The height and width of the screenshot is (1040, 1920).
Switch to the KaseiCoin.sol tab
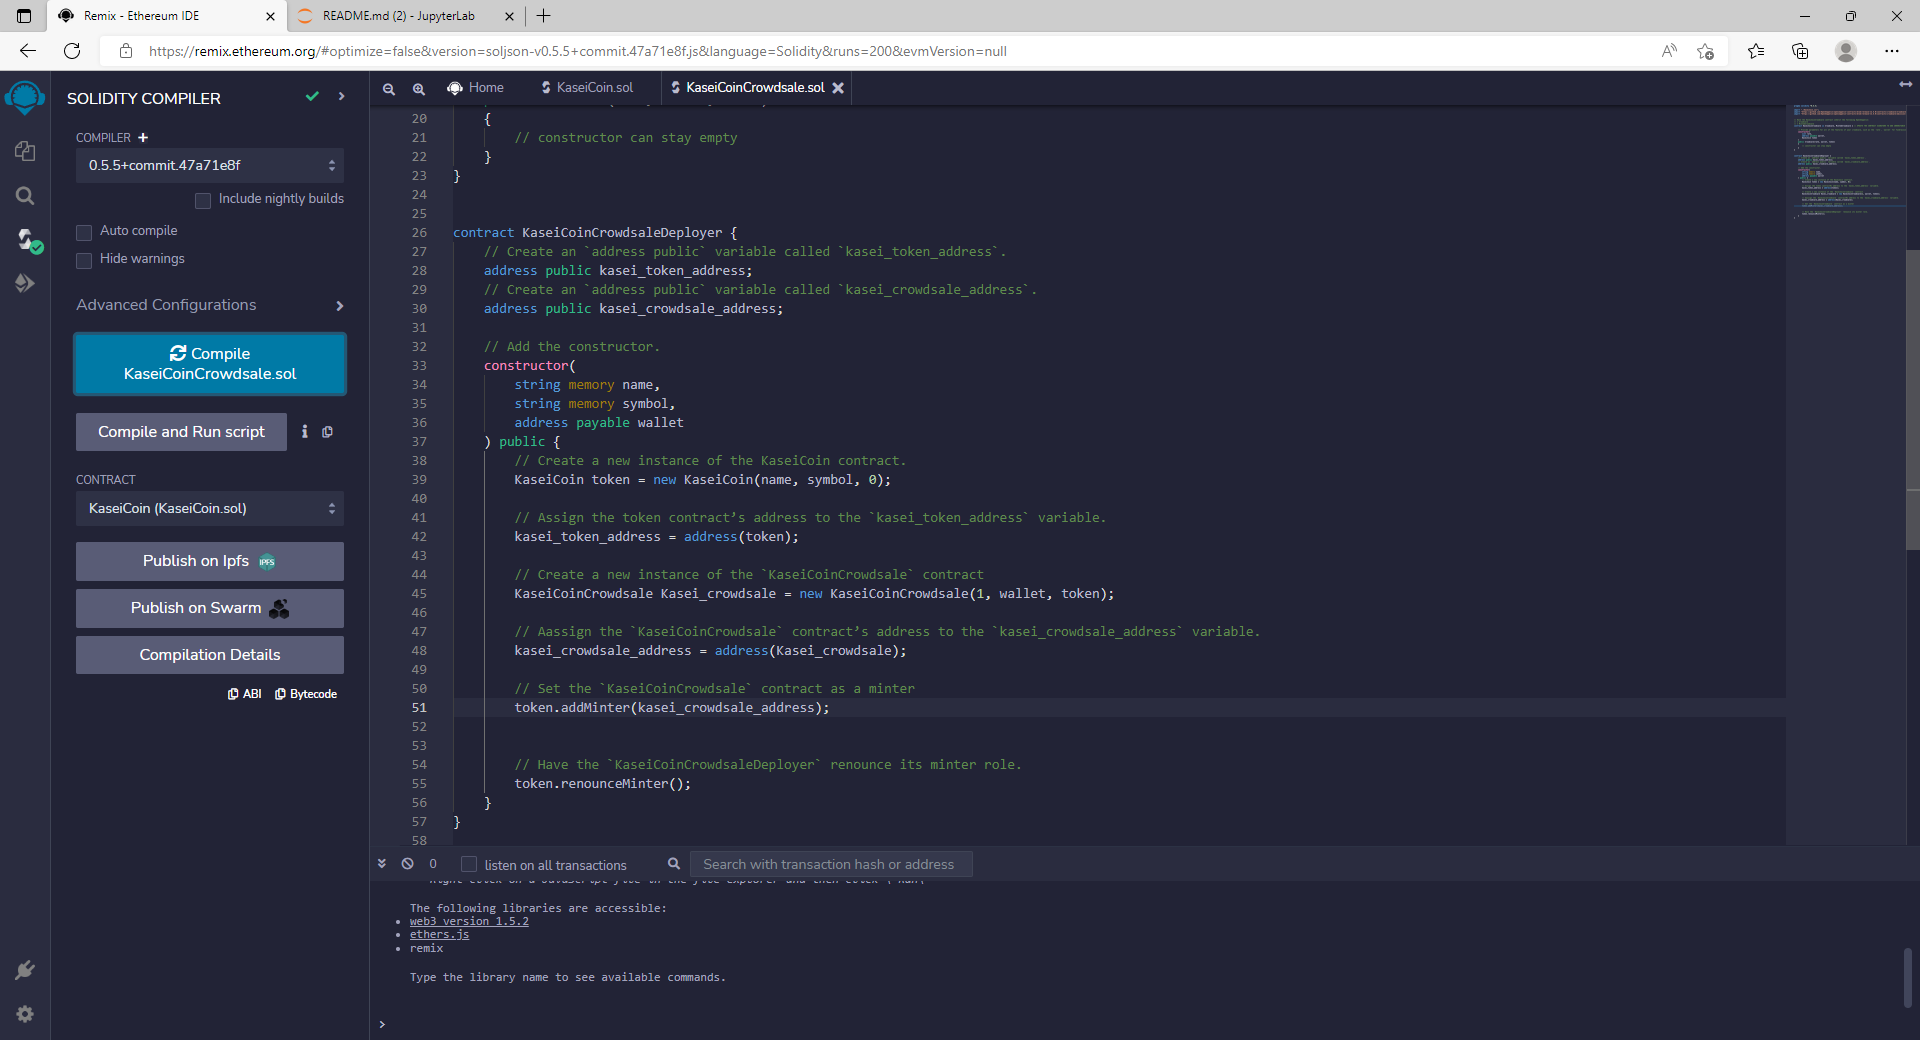point(588,88)
